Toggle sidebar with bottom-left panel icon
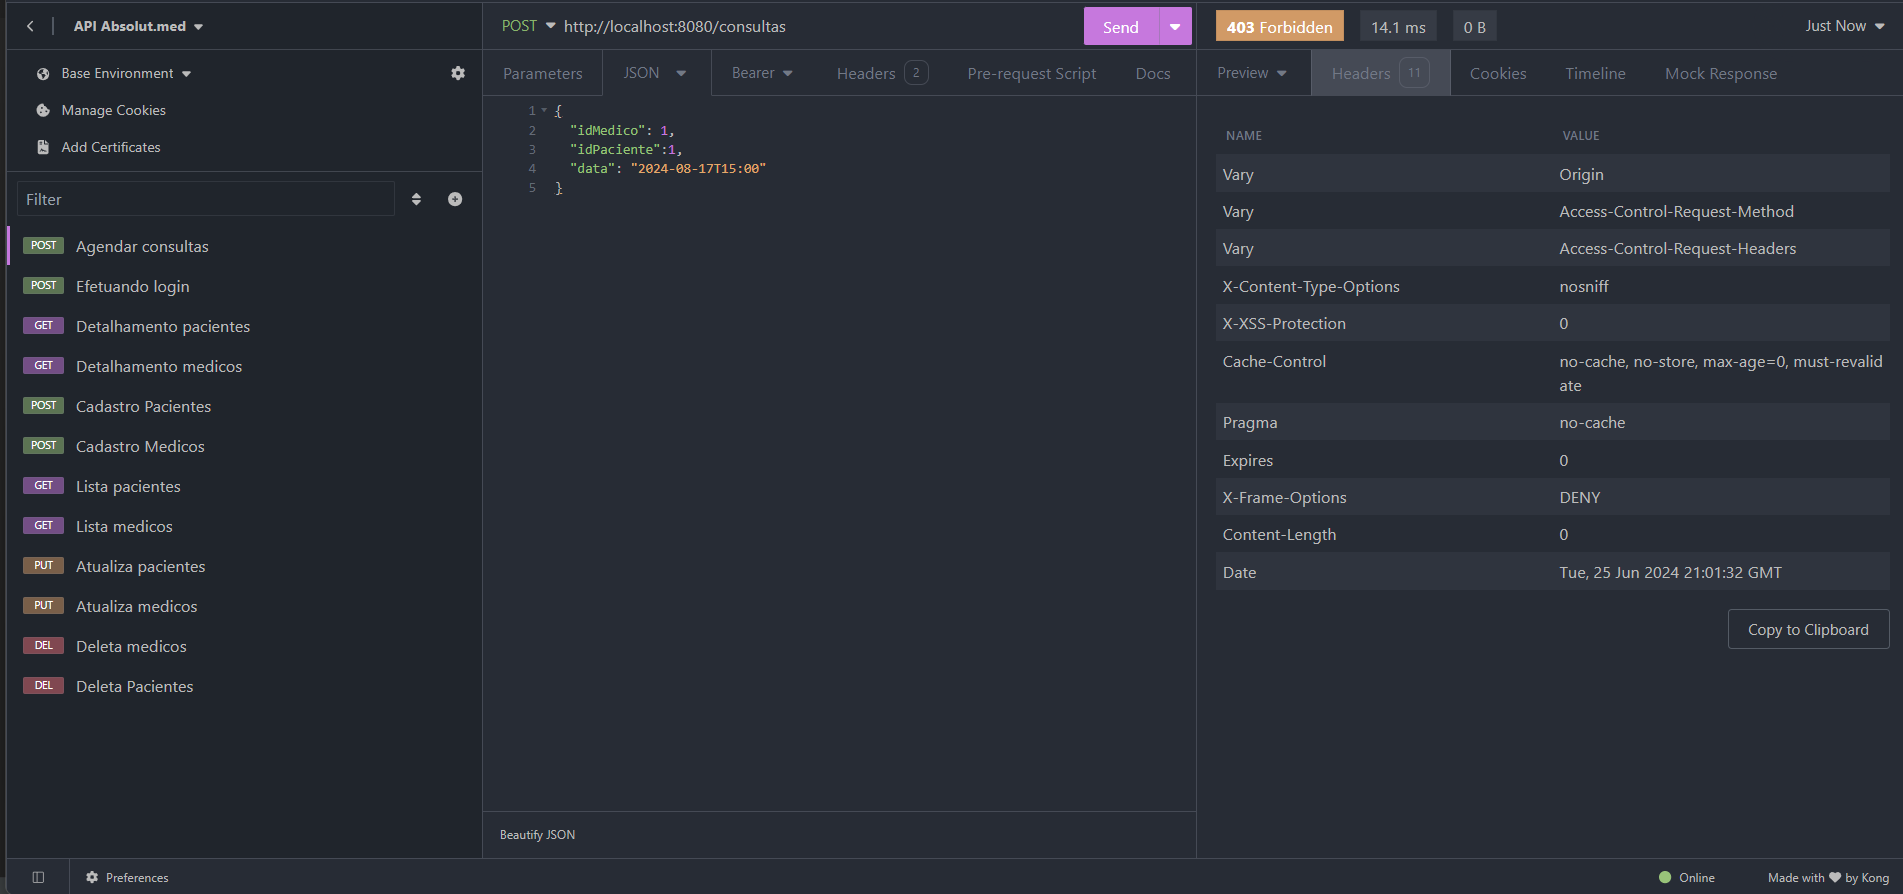The height and width of the screenshot is (894, 1903). pos(38,877)
